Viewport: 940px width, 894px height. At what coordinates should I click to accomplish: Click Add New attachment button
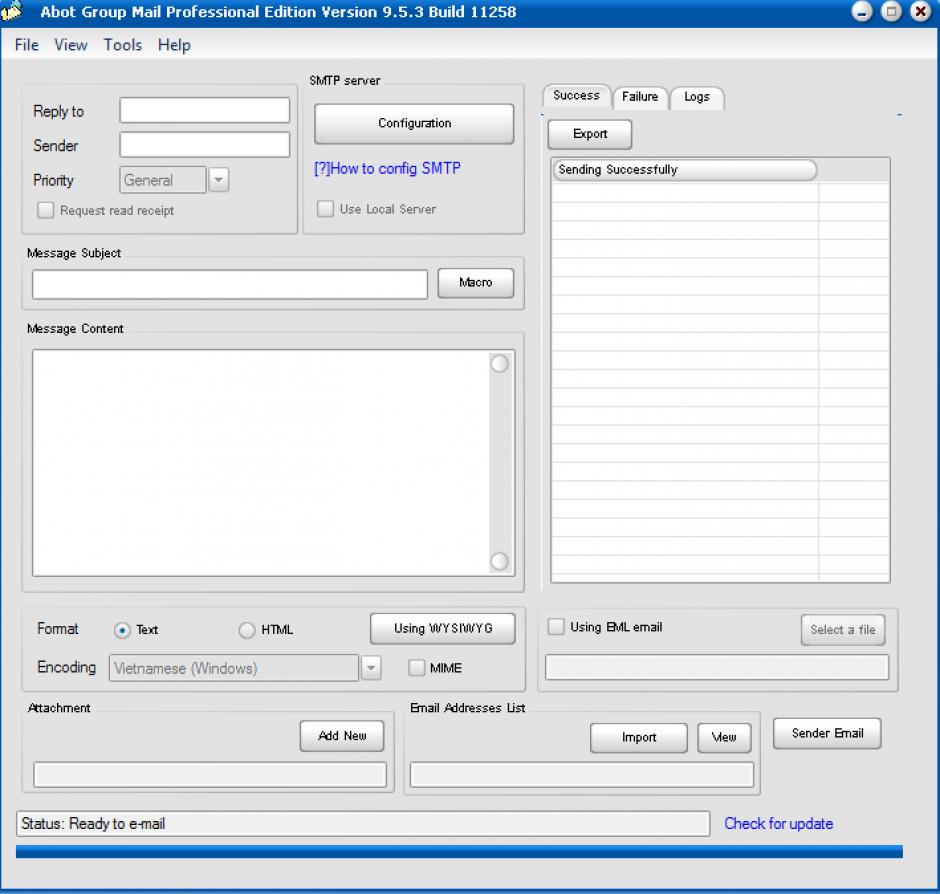(342, 736)
